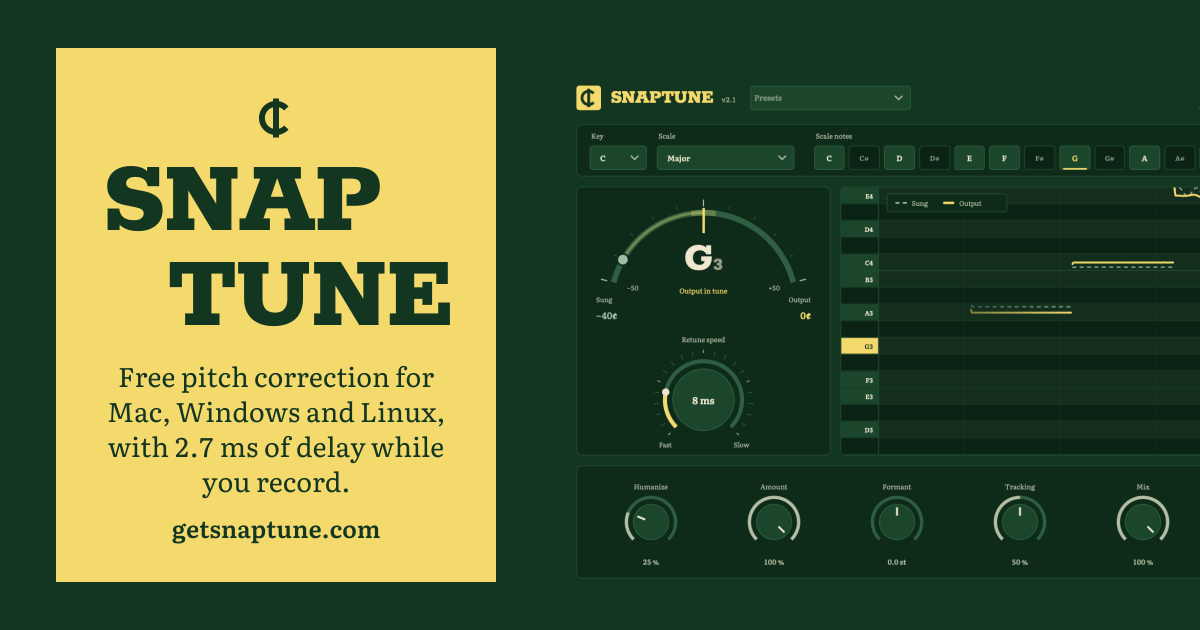Disable the F scale note

1004,158
